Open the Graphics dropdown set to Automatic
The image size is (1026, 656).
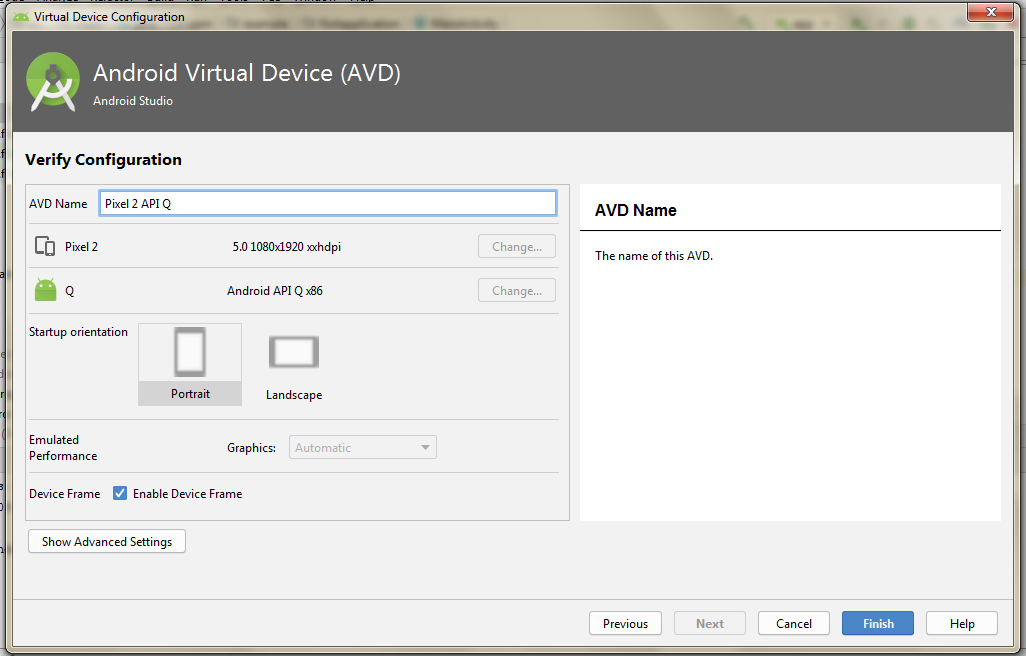click(x=363, y=448)
